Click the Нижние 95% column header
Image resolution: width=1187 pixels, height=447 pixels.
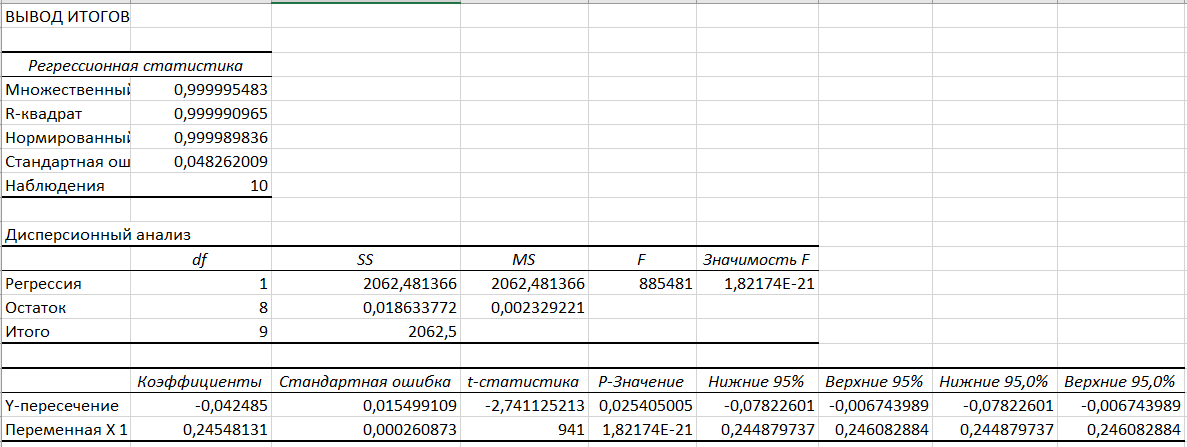pos(757,380)
